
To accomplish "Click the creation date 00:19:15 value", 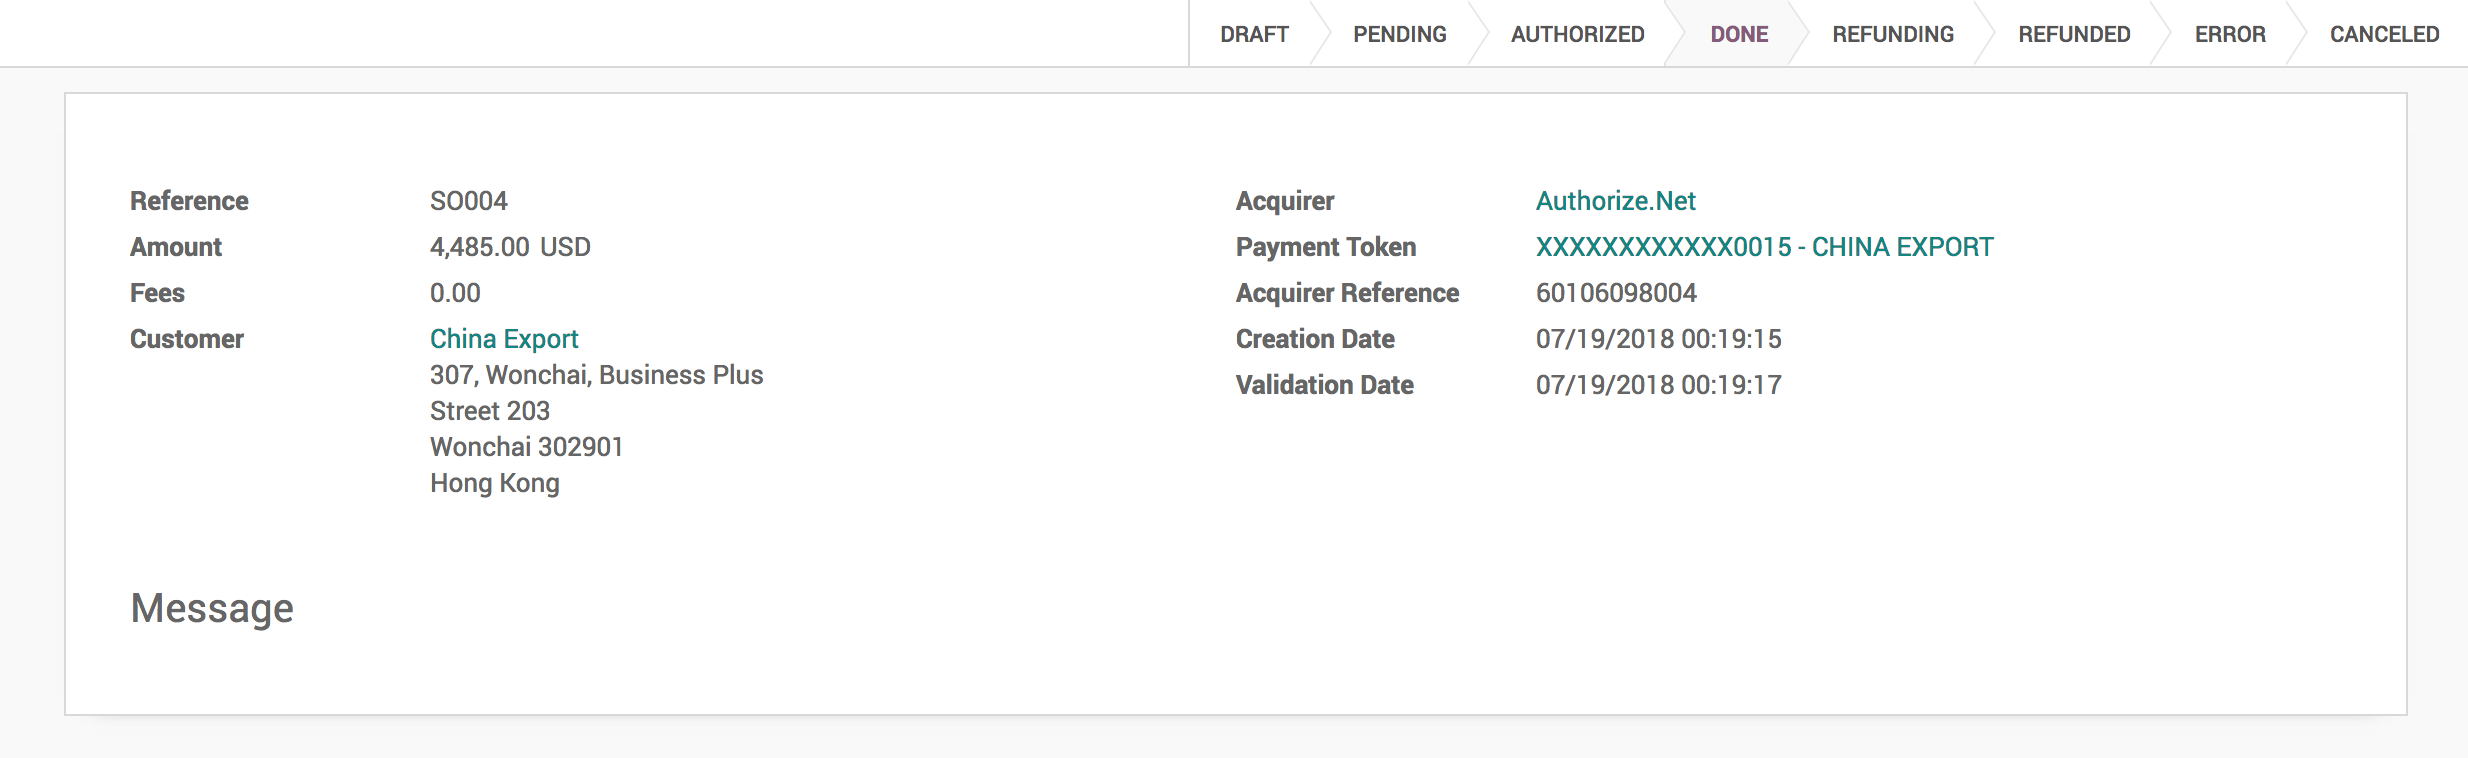I will click(x=1658, y=339).
